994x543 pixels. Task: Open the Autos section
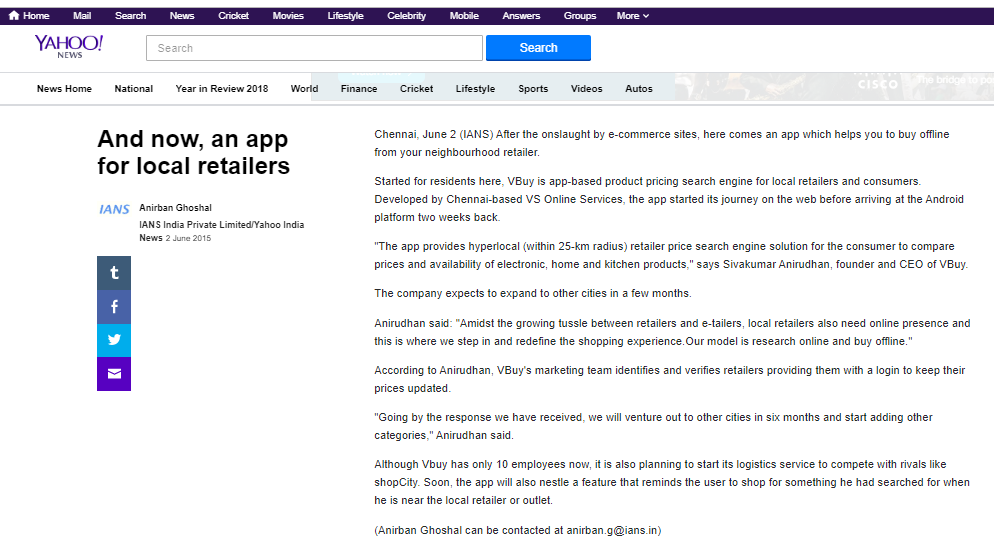(x=639, y=89)
